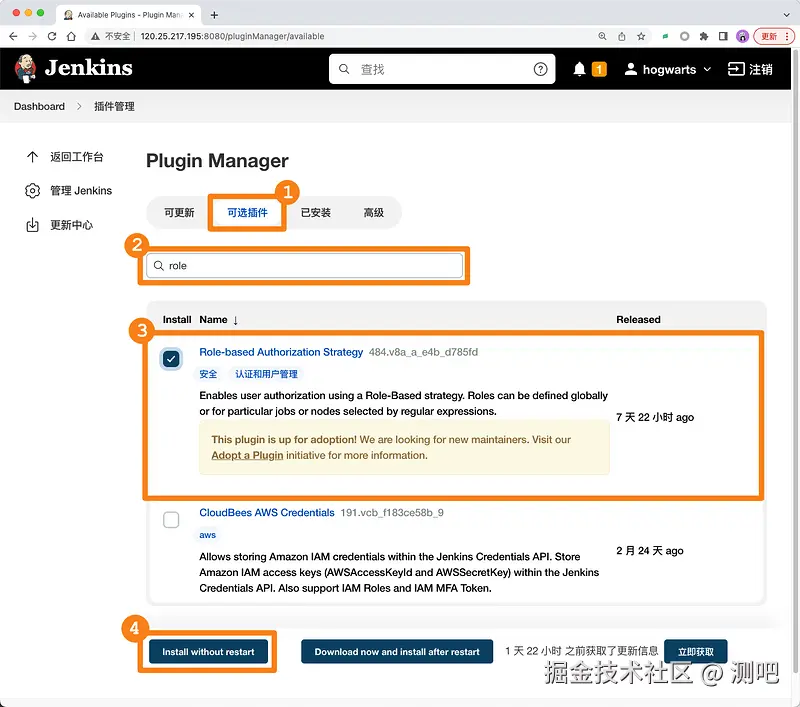
Task: Bookmark this page with star icon
Action: pos(641,36)
